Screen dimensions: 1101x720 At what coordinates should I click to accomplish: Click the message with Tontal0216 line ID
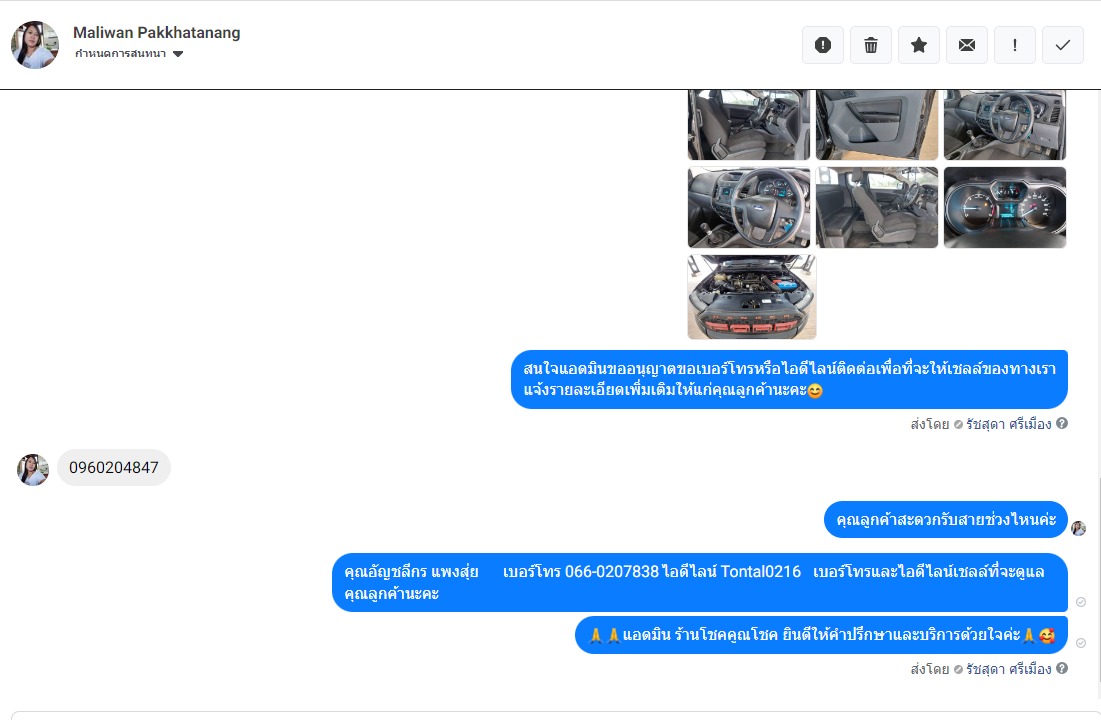point(700,582)
